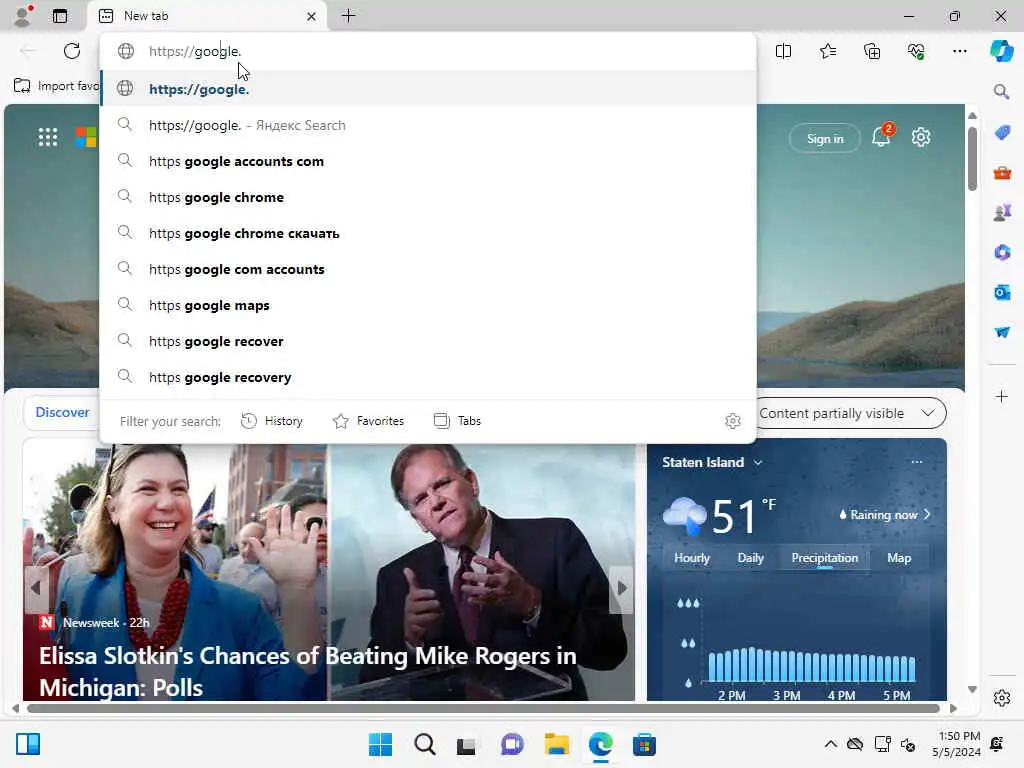This screenshot has width=1024, height=768.
Task: Click the vertical page scrollbar thumb
Action: [972, 159]
